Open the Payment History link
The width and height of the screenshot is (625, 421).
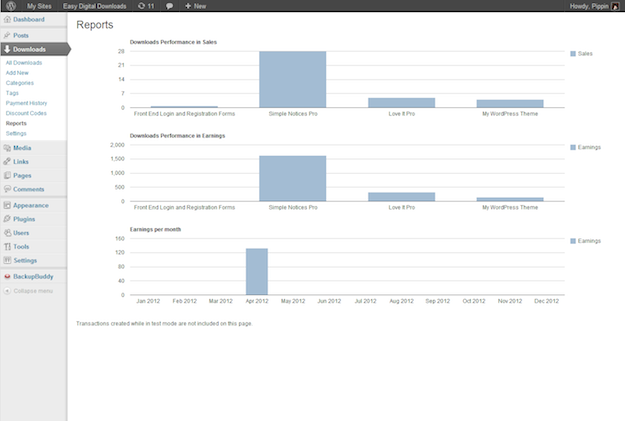pos(26,103)
